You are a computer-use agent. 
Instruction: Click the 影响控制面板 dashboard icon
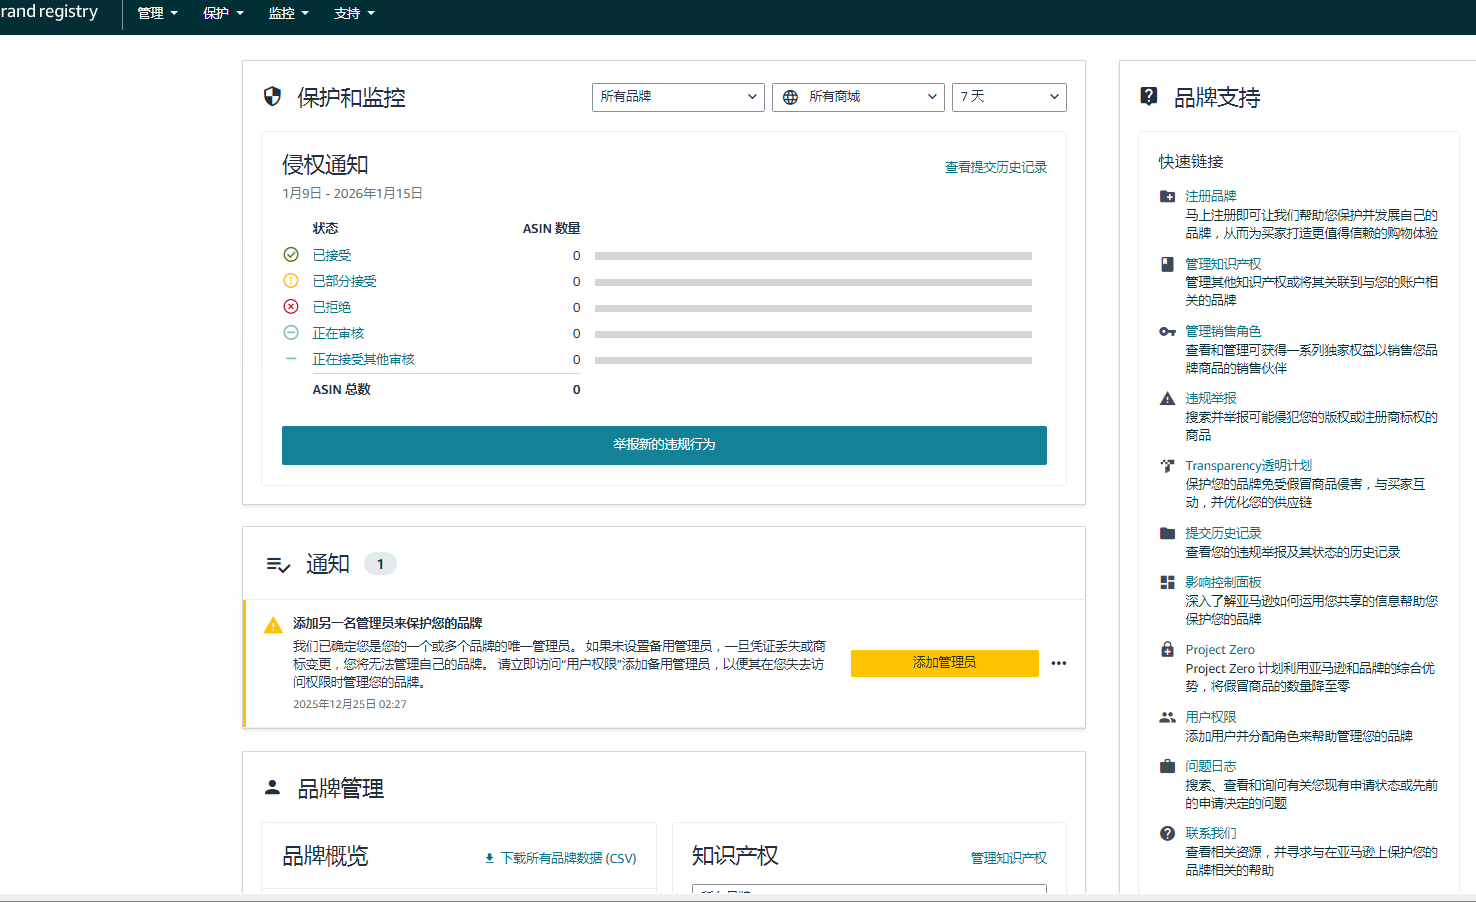coord(1167,582)
